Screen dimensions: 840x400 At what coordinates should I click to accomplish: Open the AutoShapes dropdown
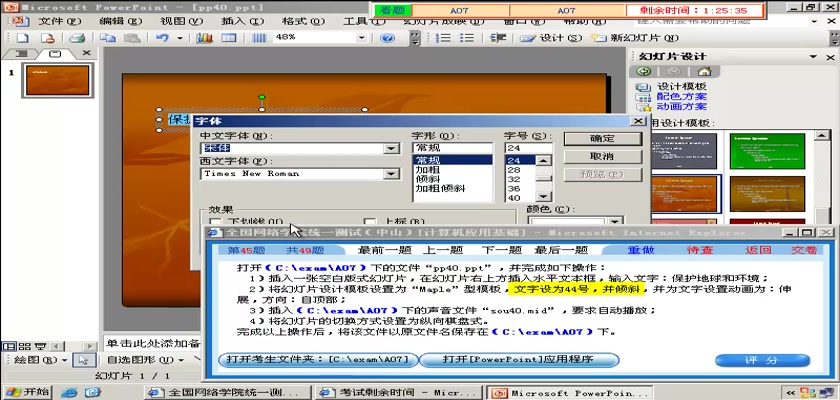145,360
